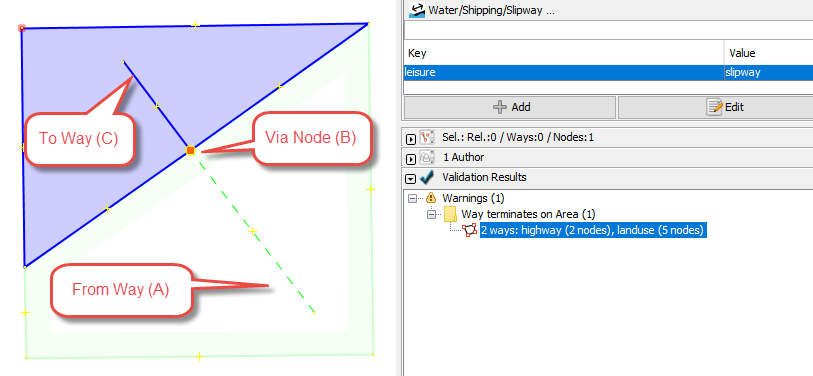Click the Validation Results checkmark icon

click(427, 177)
